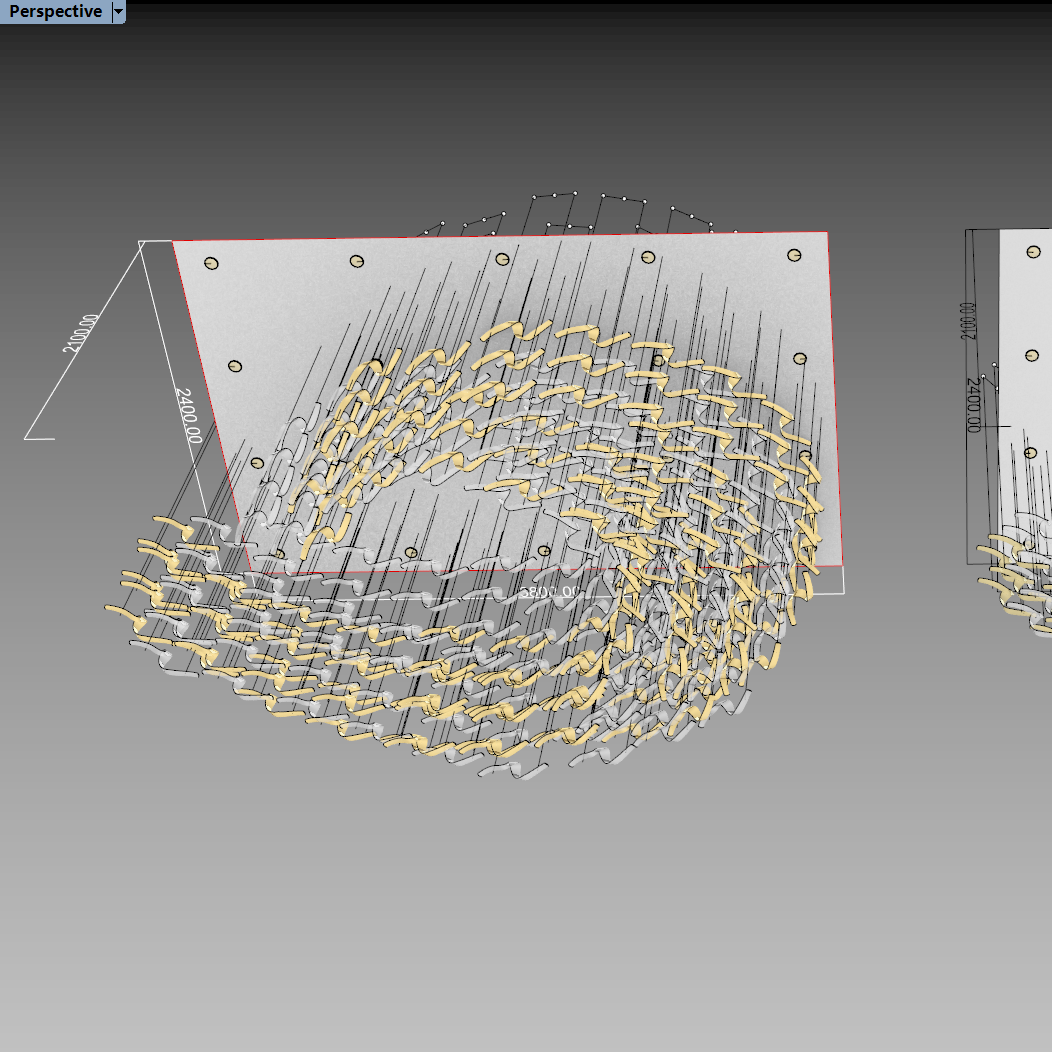This screenshot has width=1052, height=1052.
Task: Select left-edge hole in main panel's third row
Action: [x=257, y=464]
